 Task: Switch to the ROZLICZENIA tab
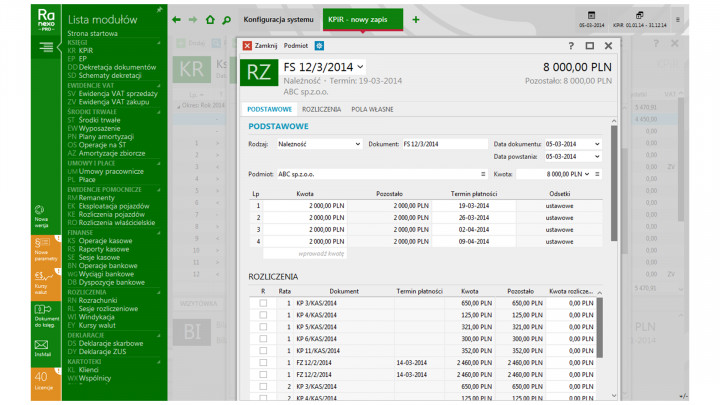click(321, 108)
